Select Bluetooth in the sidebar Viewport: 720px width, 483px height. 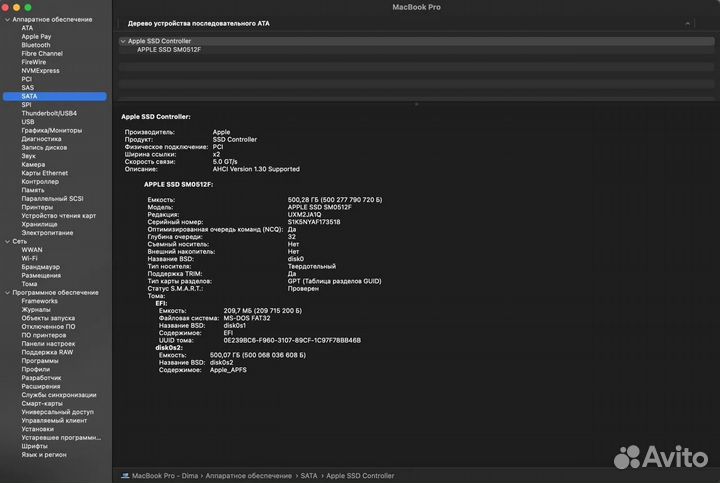pyautogui.click(x=36, y=45)
